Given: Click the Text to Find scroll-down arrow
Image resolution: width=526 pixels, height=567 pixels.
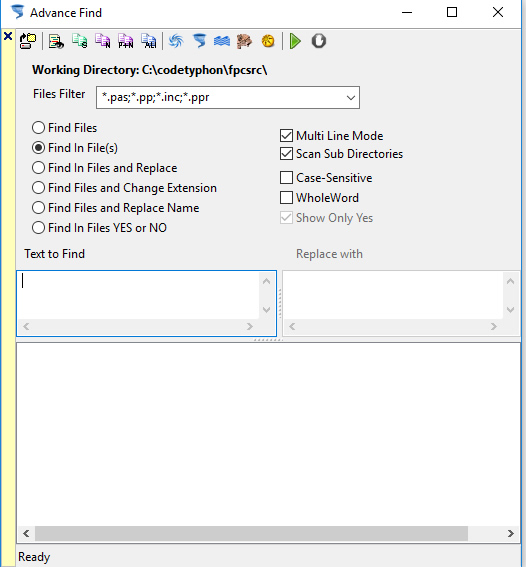Looking at the screenshot, I should click(x=267, y=310).
